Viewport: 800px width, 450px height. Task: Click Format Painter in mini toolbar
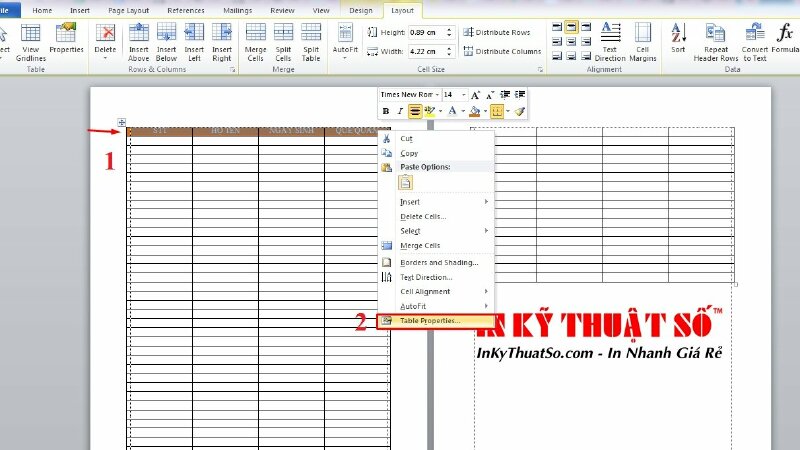coord(519,111)
